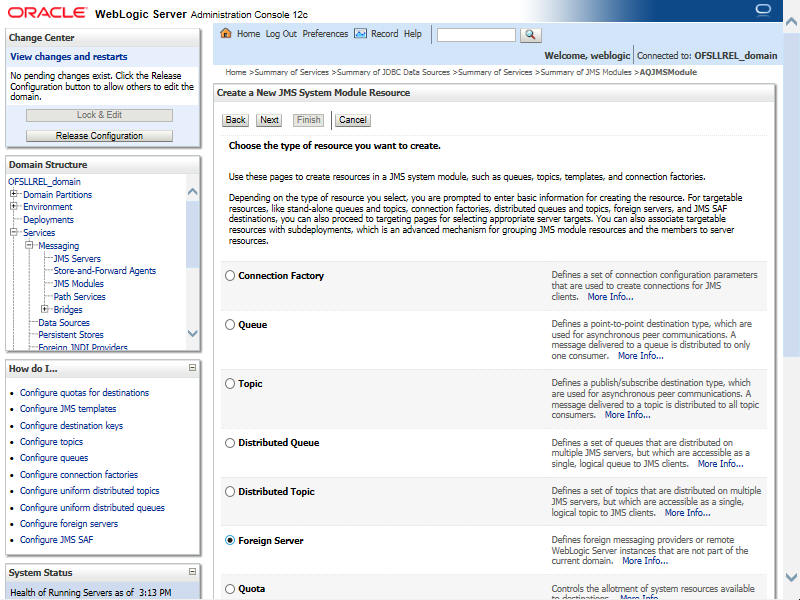Open Configure quotas for destinations help link
The width and height of the screenshot is (800, 600).
coord(85,393)
